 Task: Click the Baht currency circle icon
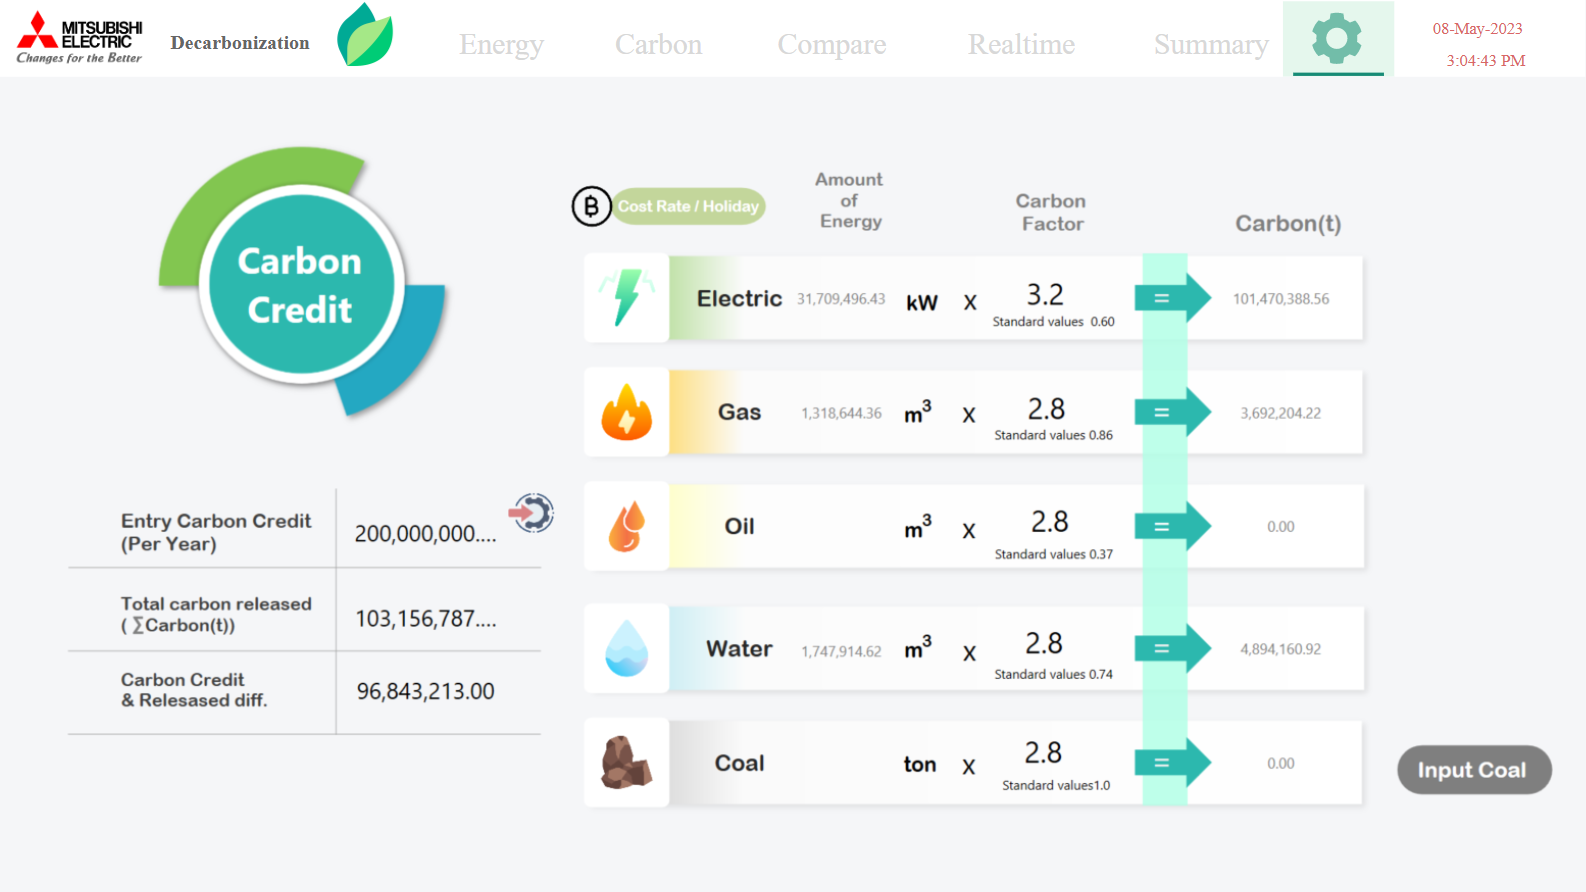point(591,206)
